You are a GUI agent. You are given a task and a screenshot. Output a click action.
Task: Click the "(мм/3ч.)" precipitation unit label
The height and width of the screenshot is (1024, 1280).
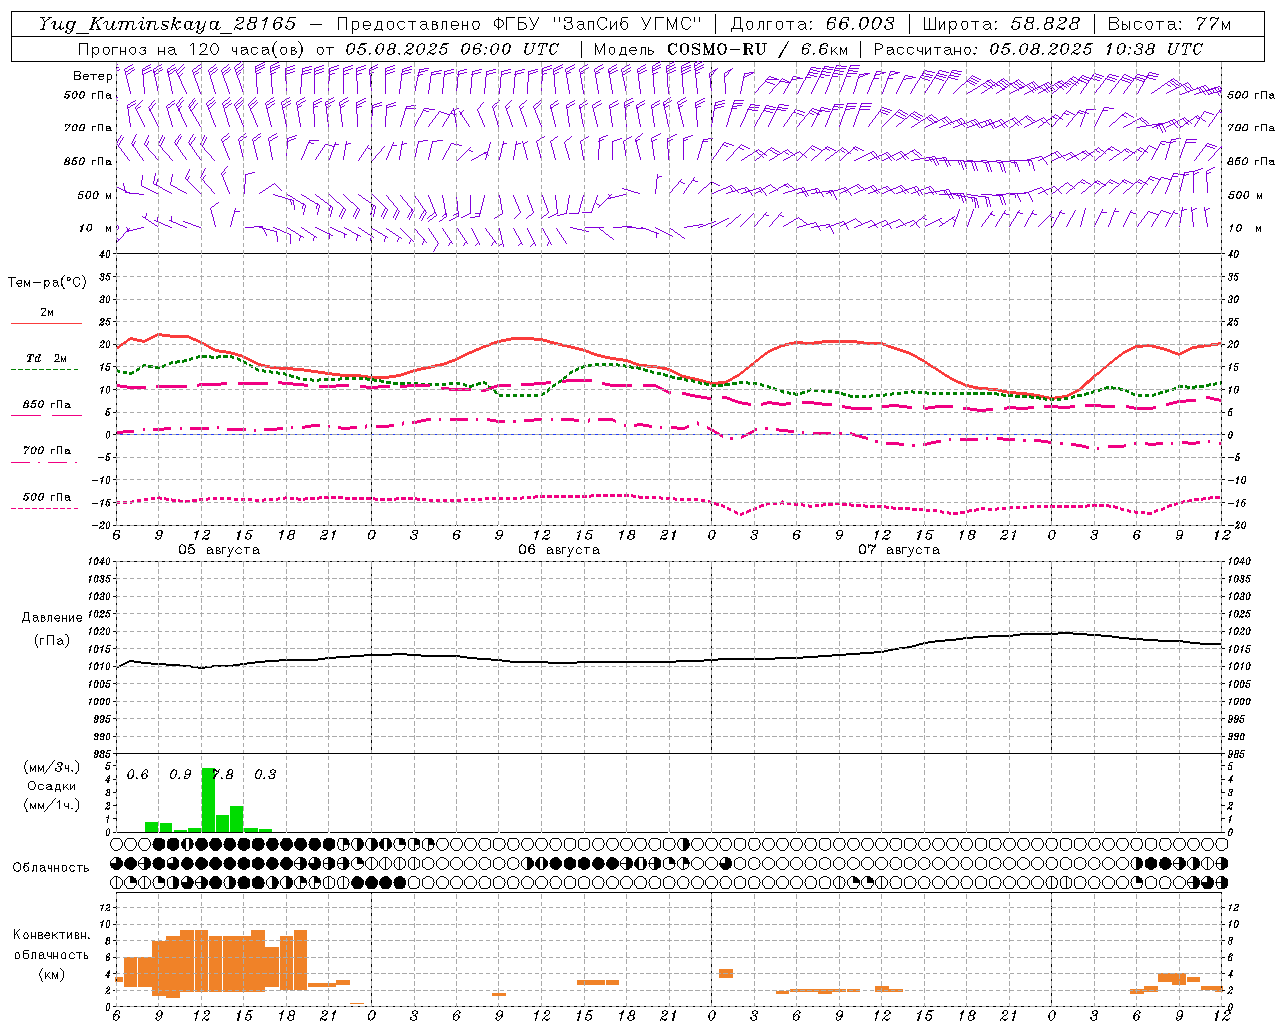tap(52, 768)
